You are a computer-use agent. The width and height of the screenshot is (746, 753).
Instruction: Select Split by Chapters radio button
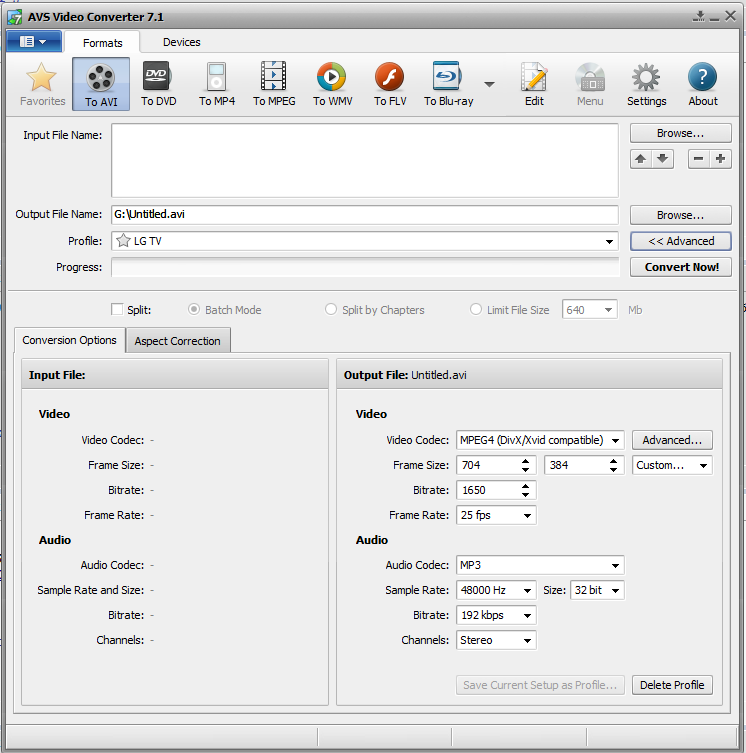(x=330, y=309)
